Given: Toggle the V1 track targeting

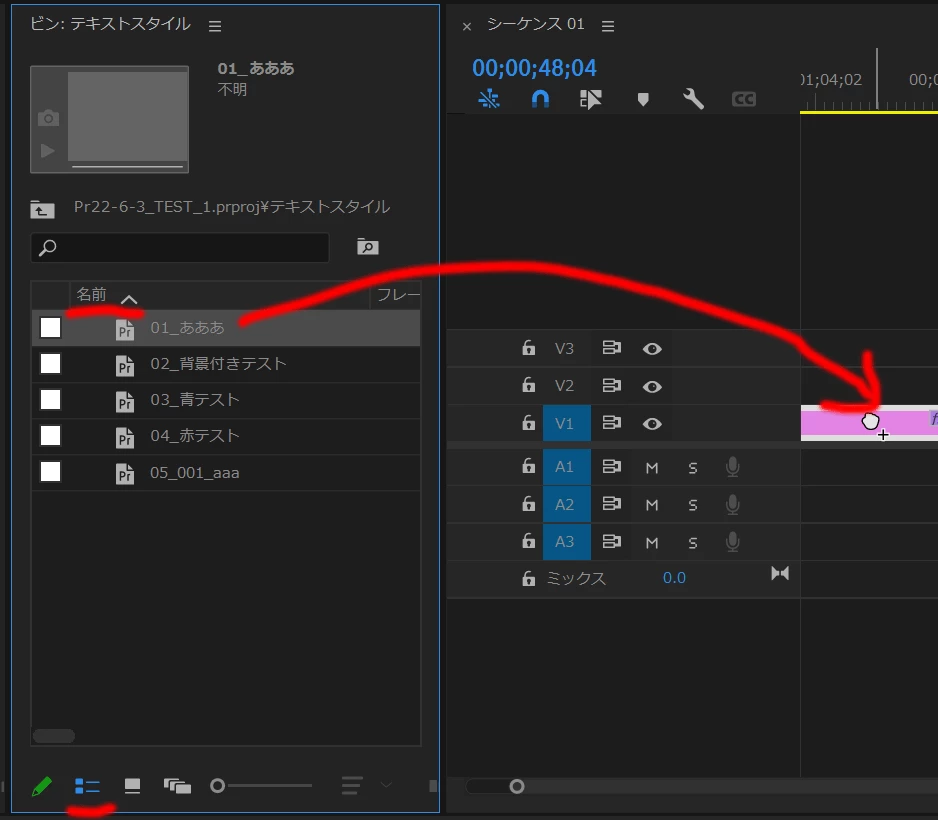Looking at the screenshot, I should (x=567, y=423).
